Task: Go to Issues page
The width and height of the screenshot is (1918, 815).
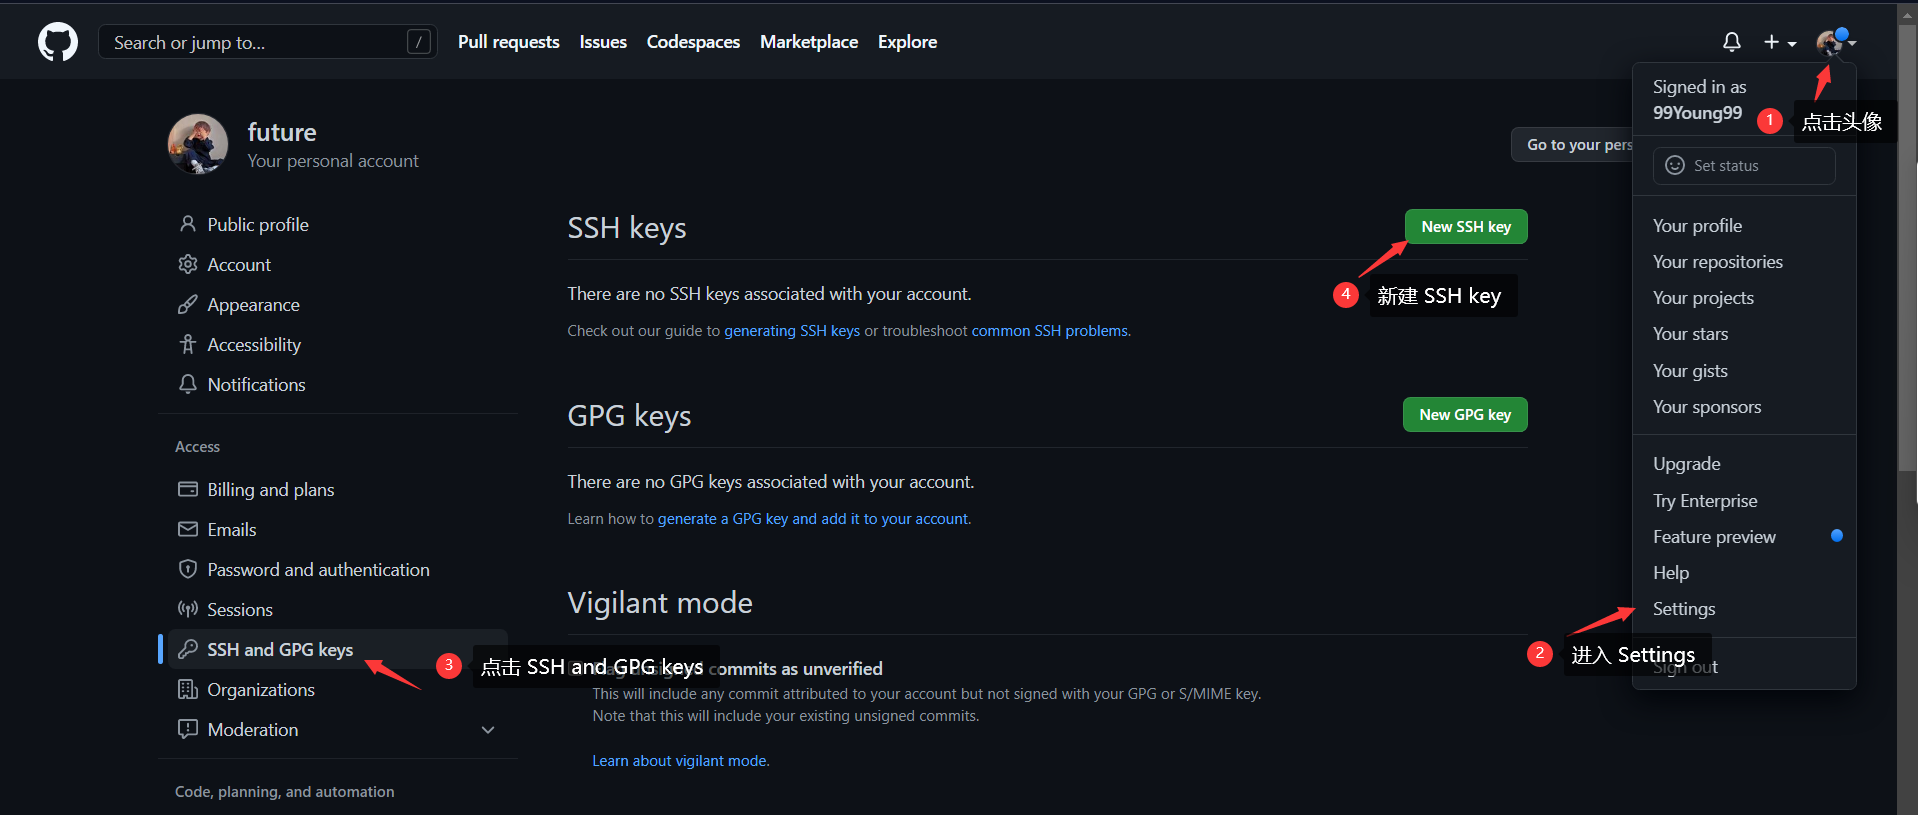Action: click(603, 42)
